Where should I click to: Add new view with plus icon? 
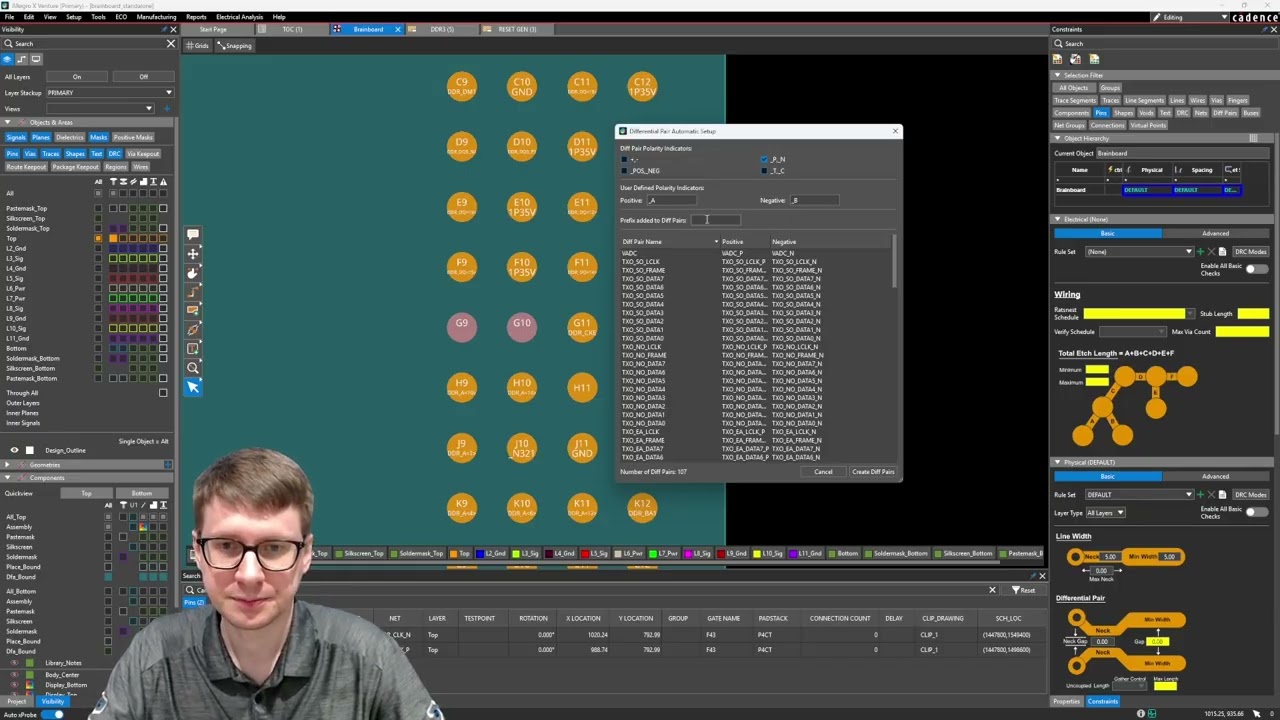coord(167,108)
